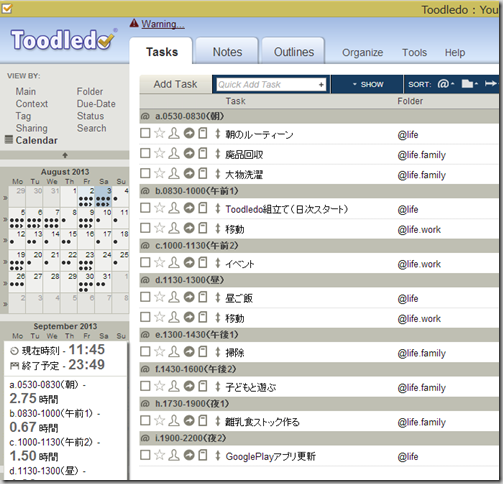
Task: Click the Task column header
Action: [x=235, y=101]
